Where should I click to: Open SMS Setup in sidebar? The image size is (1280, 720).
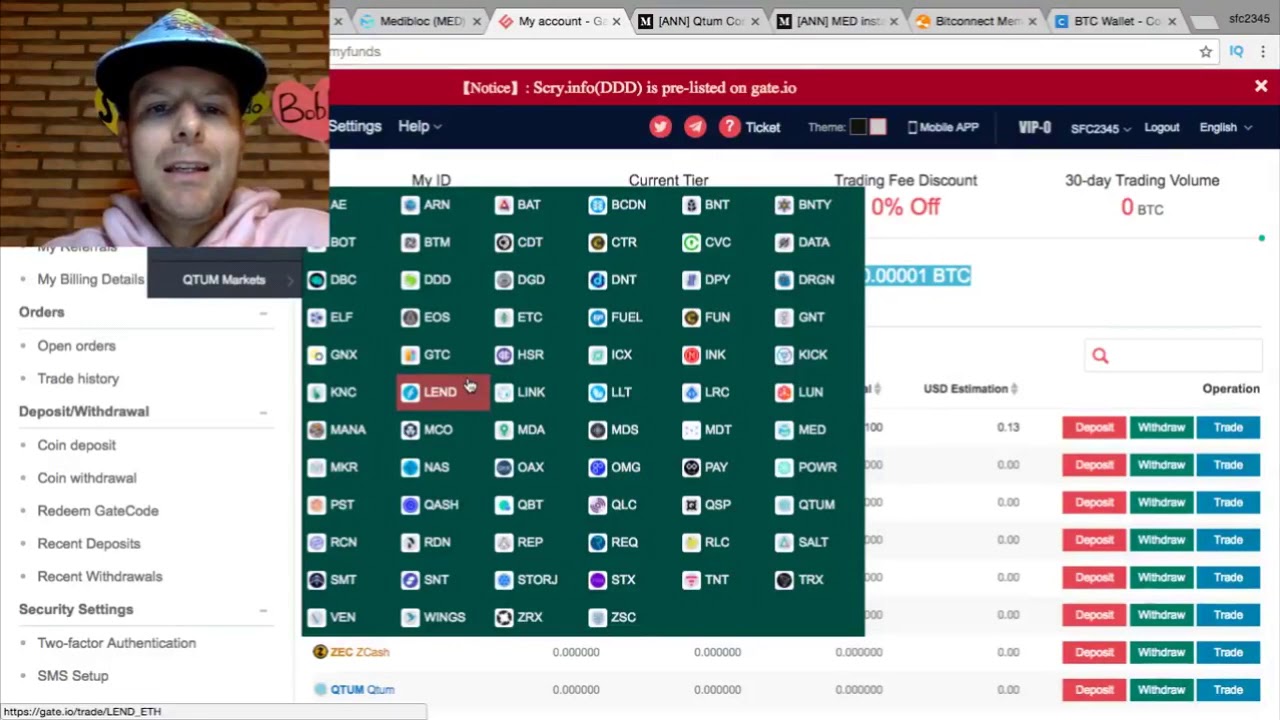pos(73,676)
